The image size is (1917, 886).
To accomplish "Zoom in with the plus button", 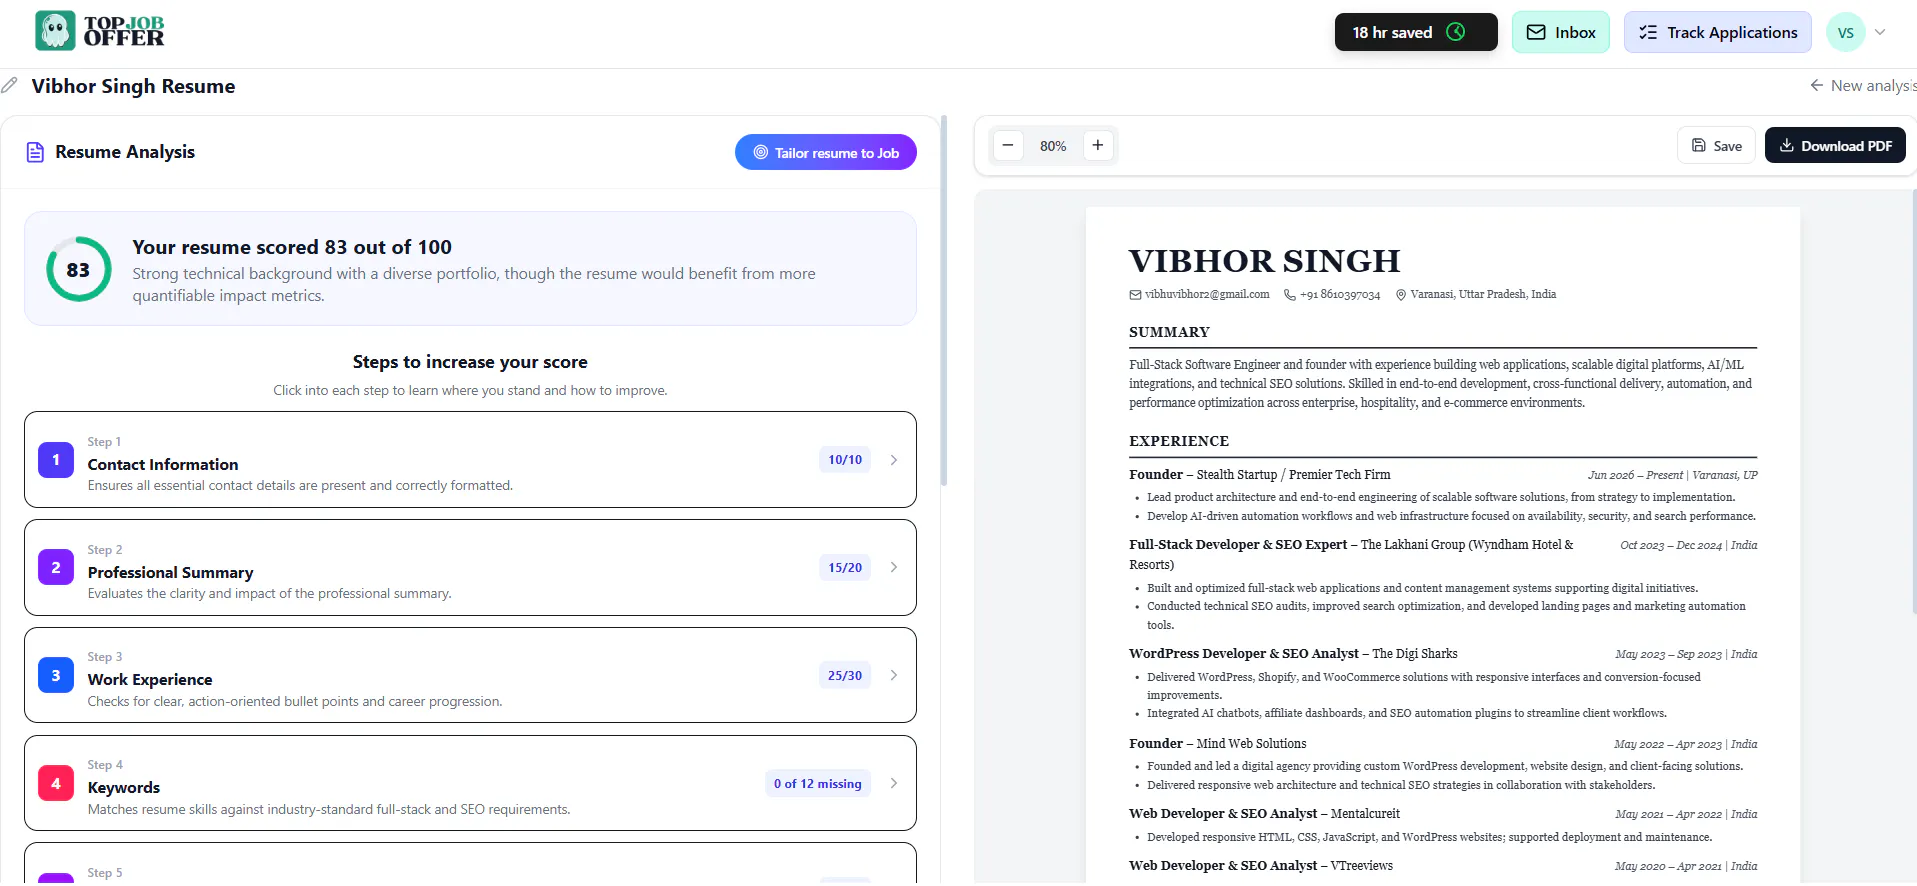I will 1098,145.
